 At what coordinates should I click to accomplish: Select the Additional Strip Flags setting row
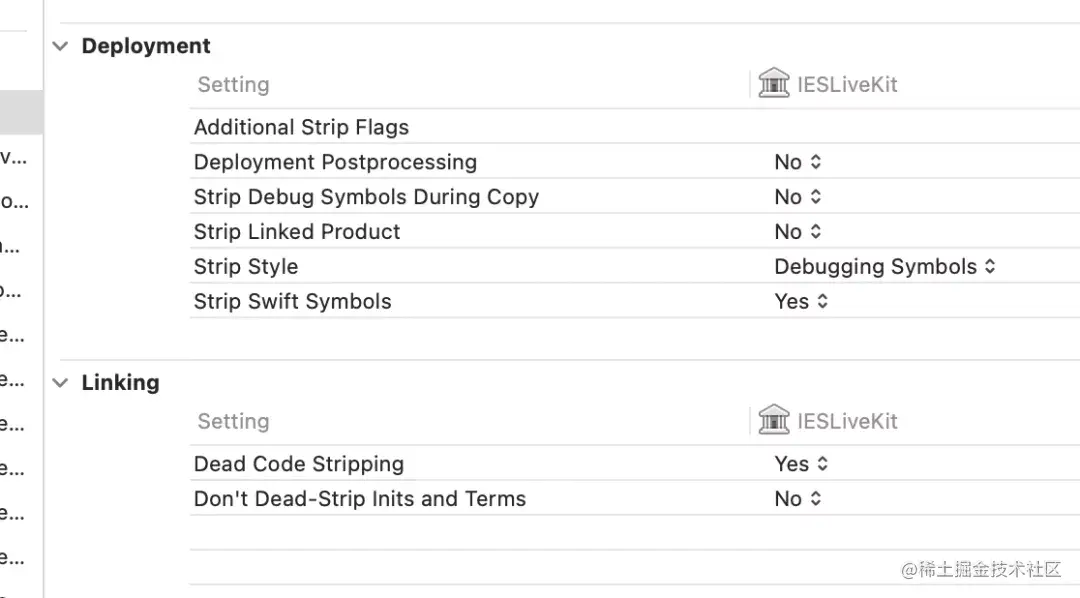[x=634, y=127]
